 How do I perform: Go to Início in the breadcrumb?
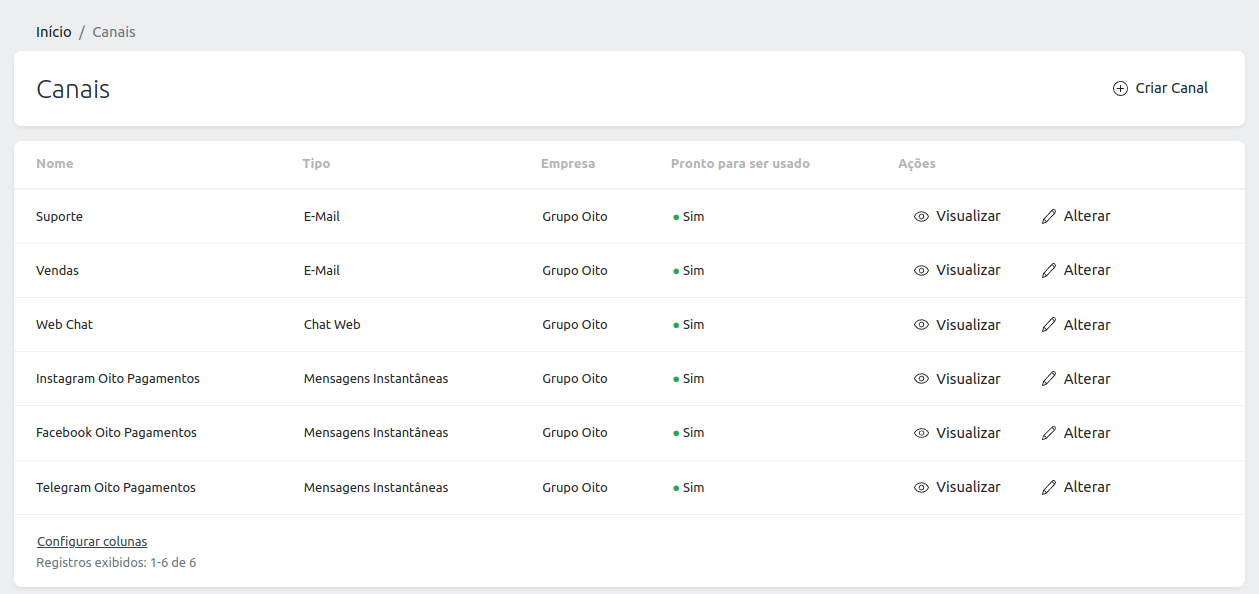54,32
